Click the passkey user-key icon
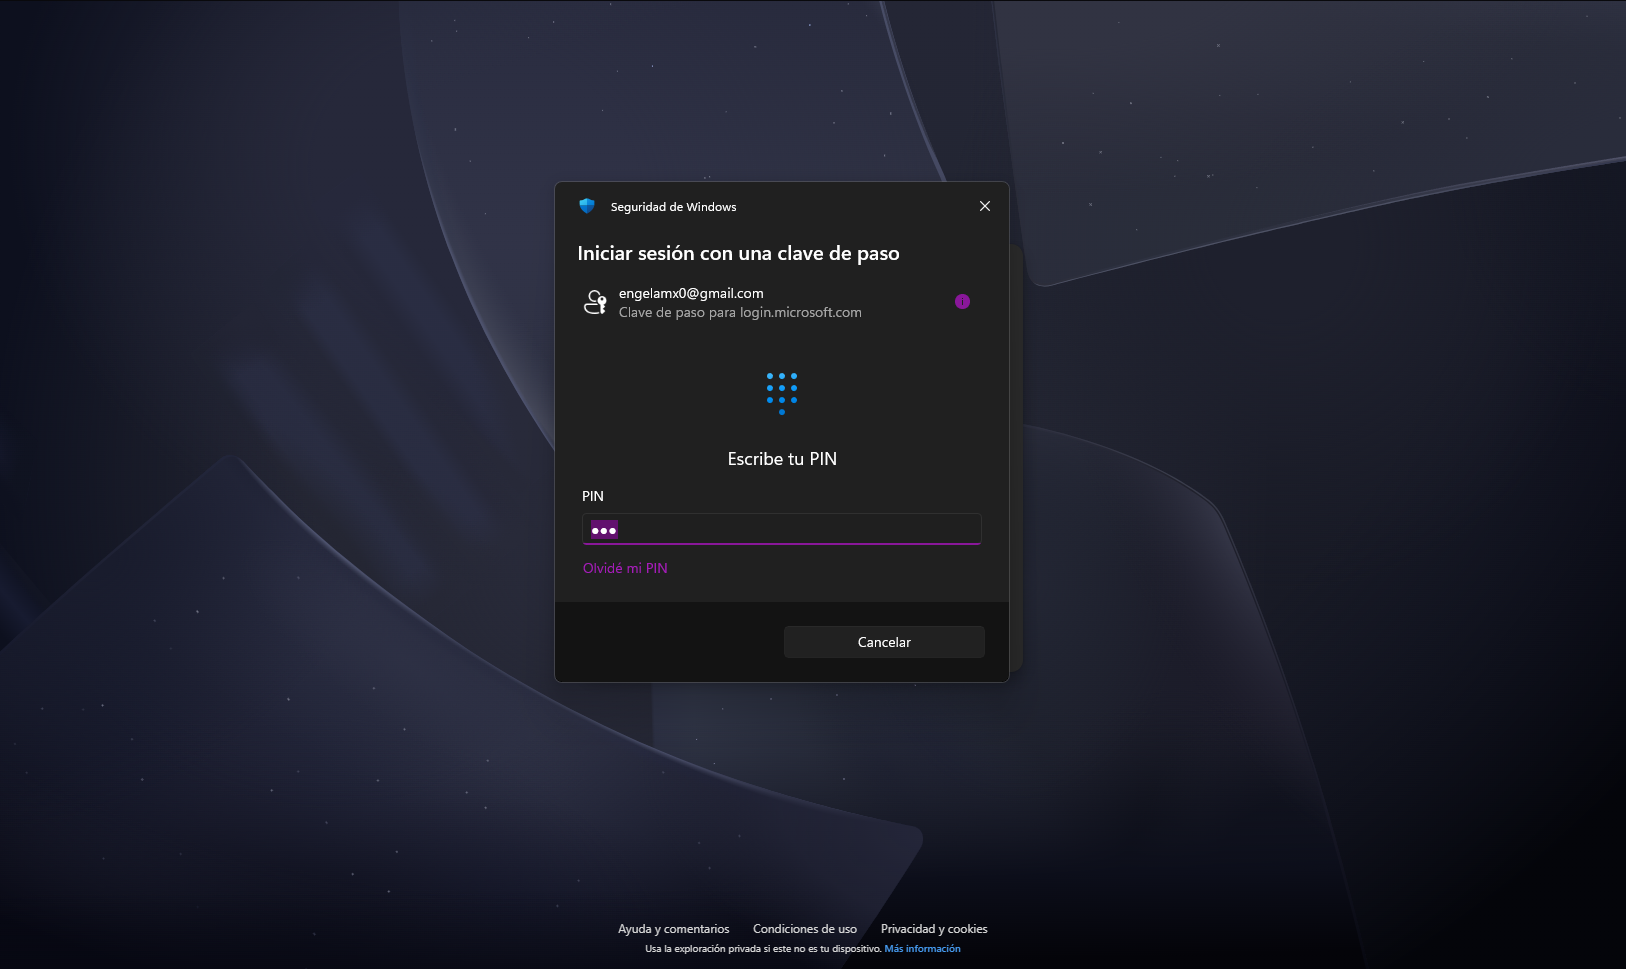Image resolution: width=1626 pixels, height=969 pixels. point(595,302)
